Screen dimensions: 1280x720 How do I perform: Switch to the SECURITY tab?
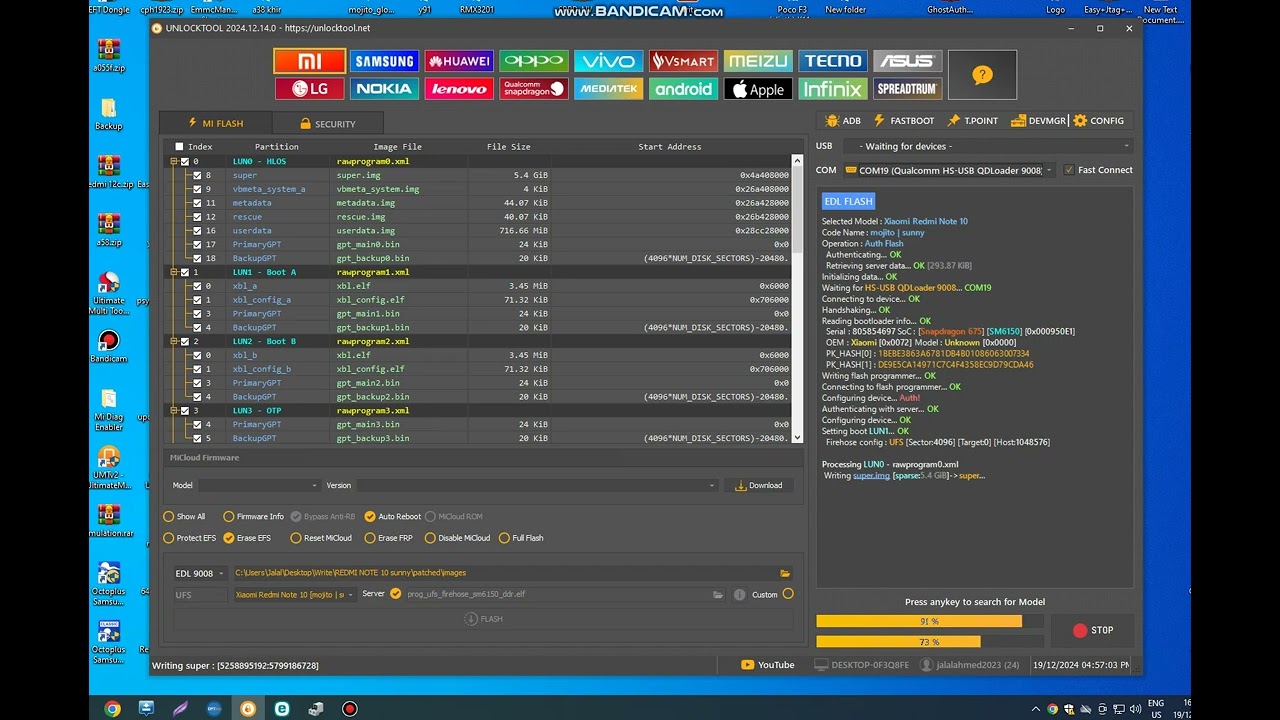[x=327, y=124]
